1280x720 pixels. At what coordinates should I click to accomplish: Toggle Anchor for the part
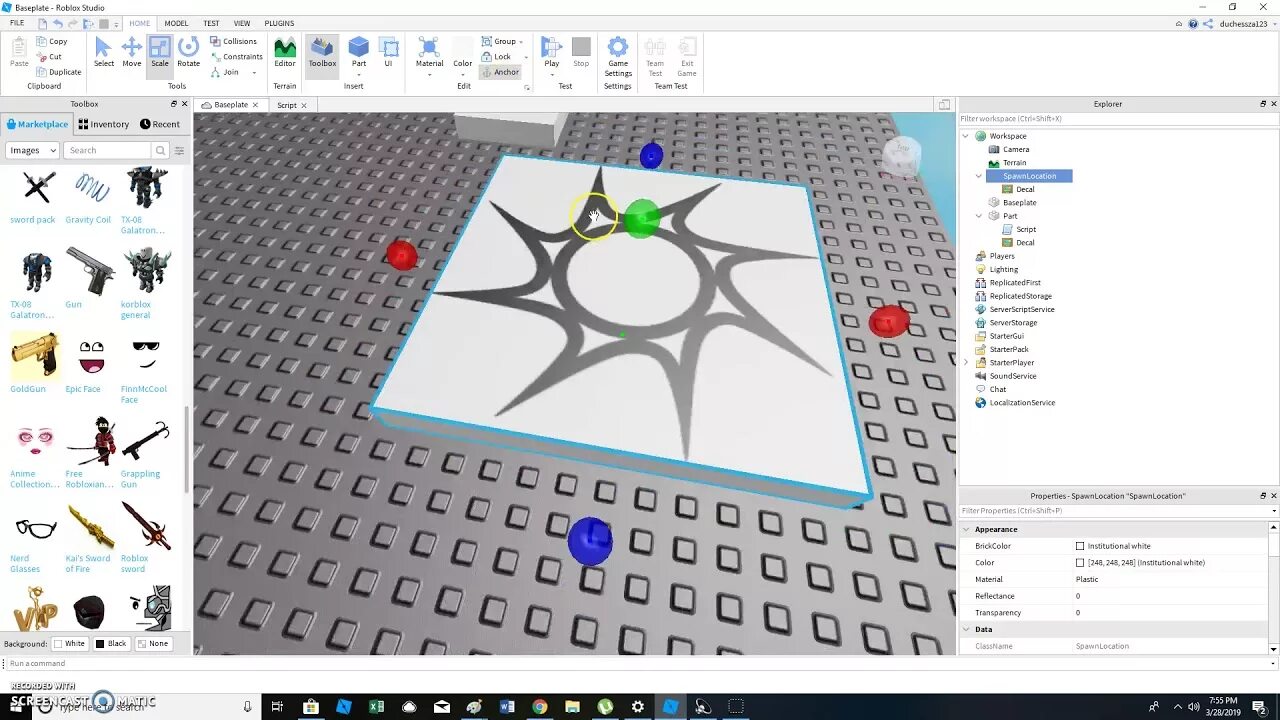pyautogui.click(x=500, y=72)
